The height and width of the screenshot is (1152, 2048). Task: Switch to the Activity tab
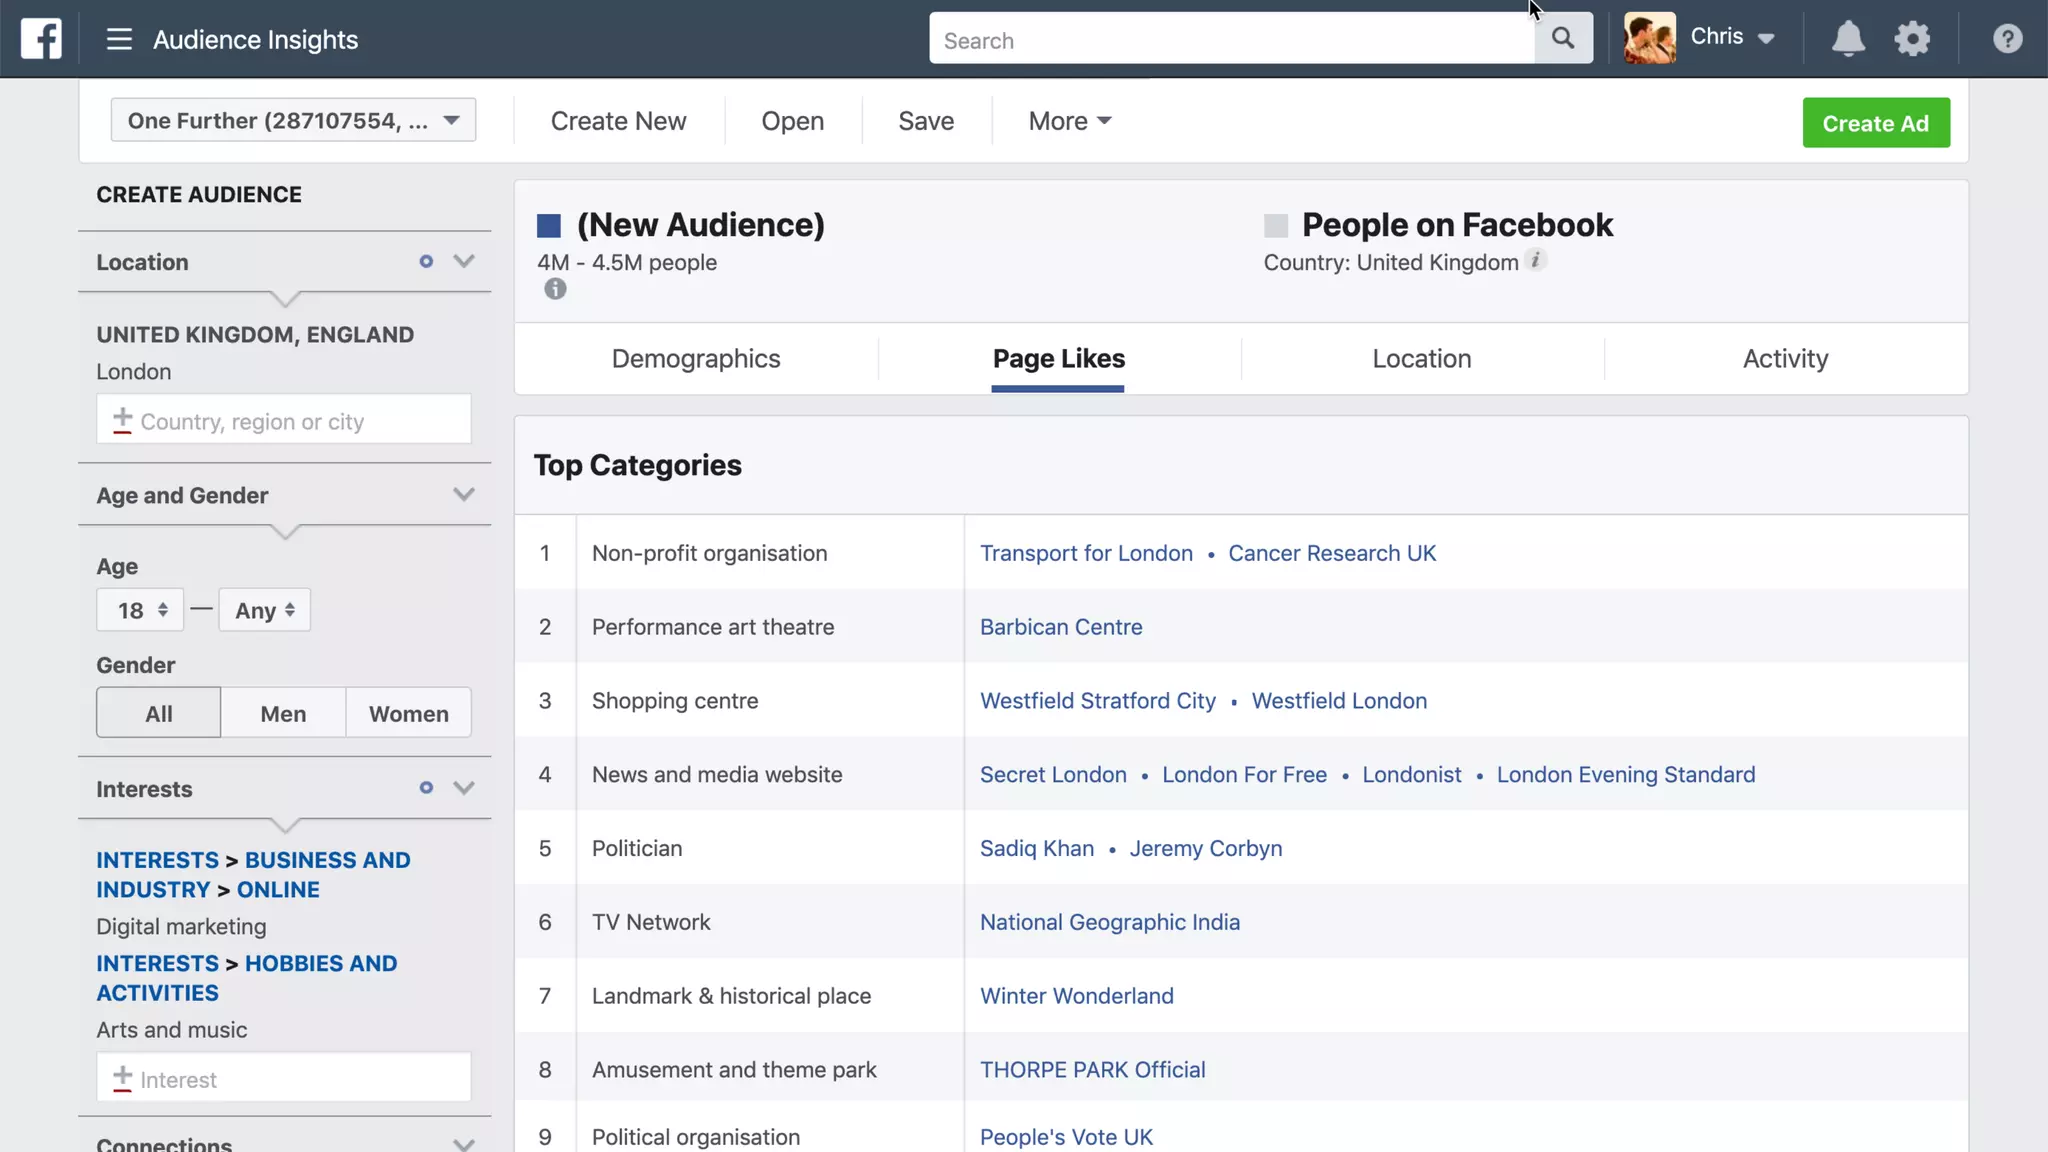coord(1785,358)
